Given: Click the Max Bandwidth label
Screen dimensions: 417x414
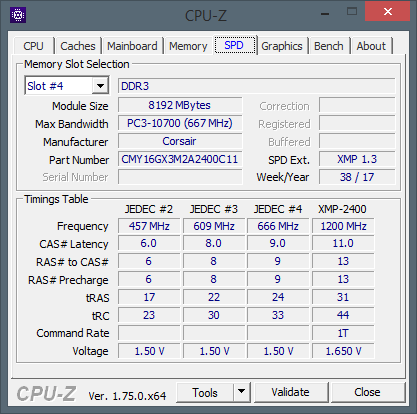Looking at the screenshot, I should coord(72,124).
